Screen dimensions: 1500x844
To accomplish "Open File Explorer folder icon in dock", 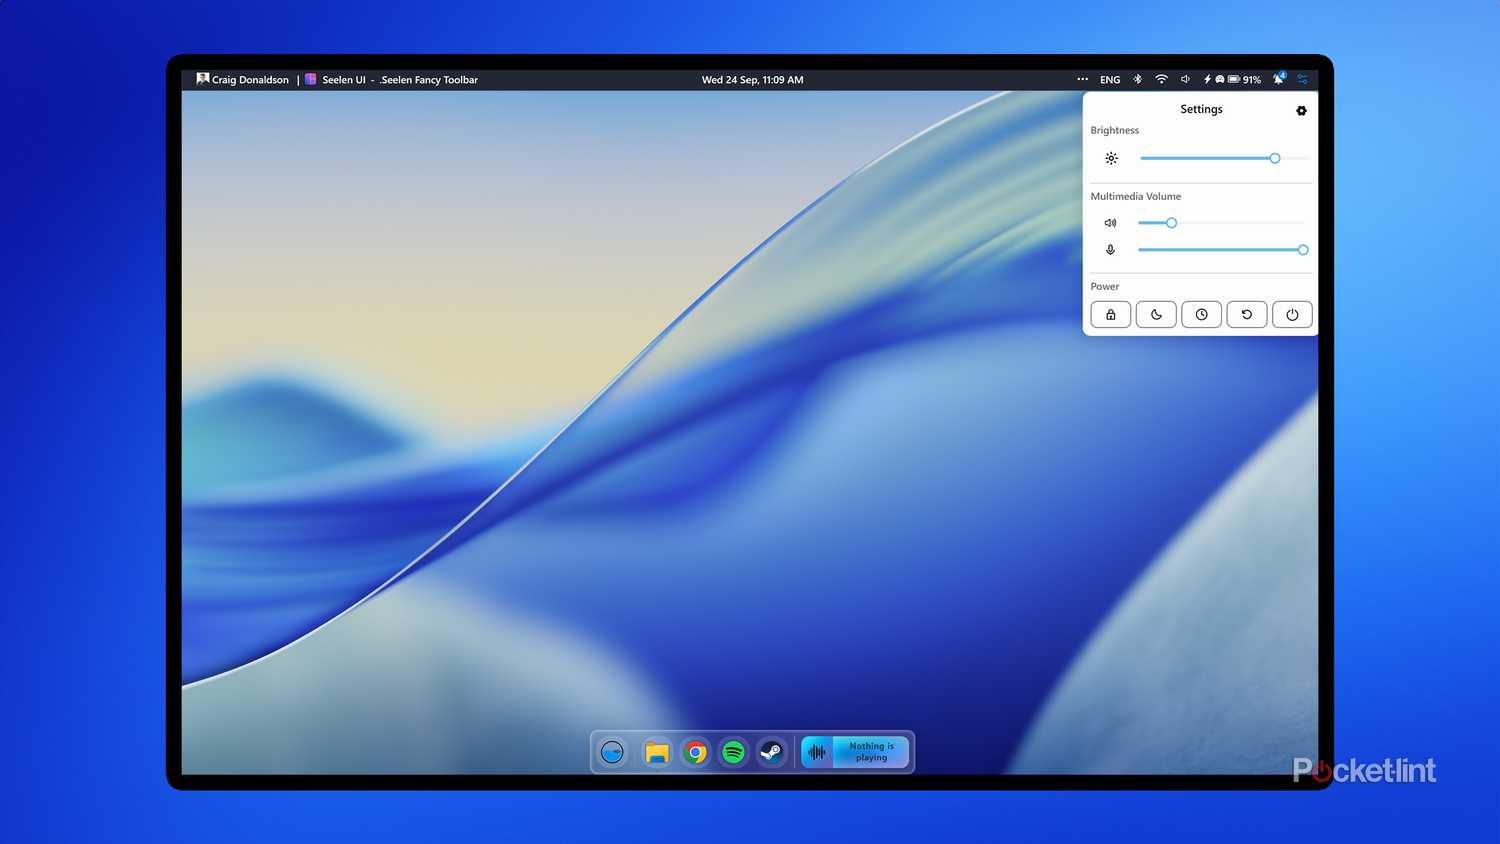I will (657, 752).
